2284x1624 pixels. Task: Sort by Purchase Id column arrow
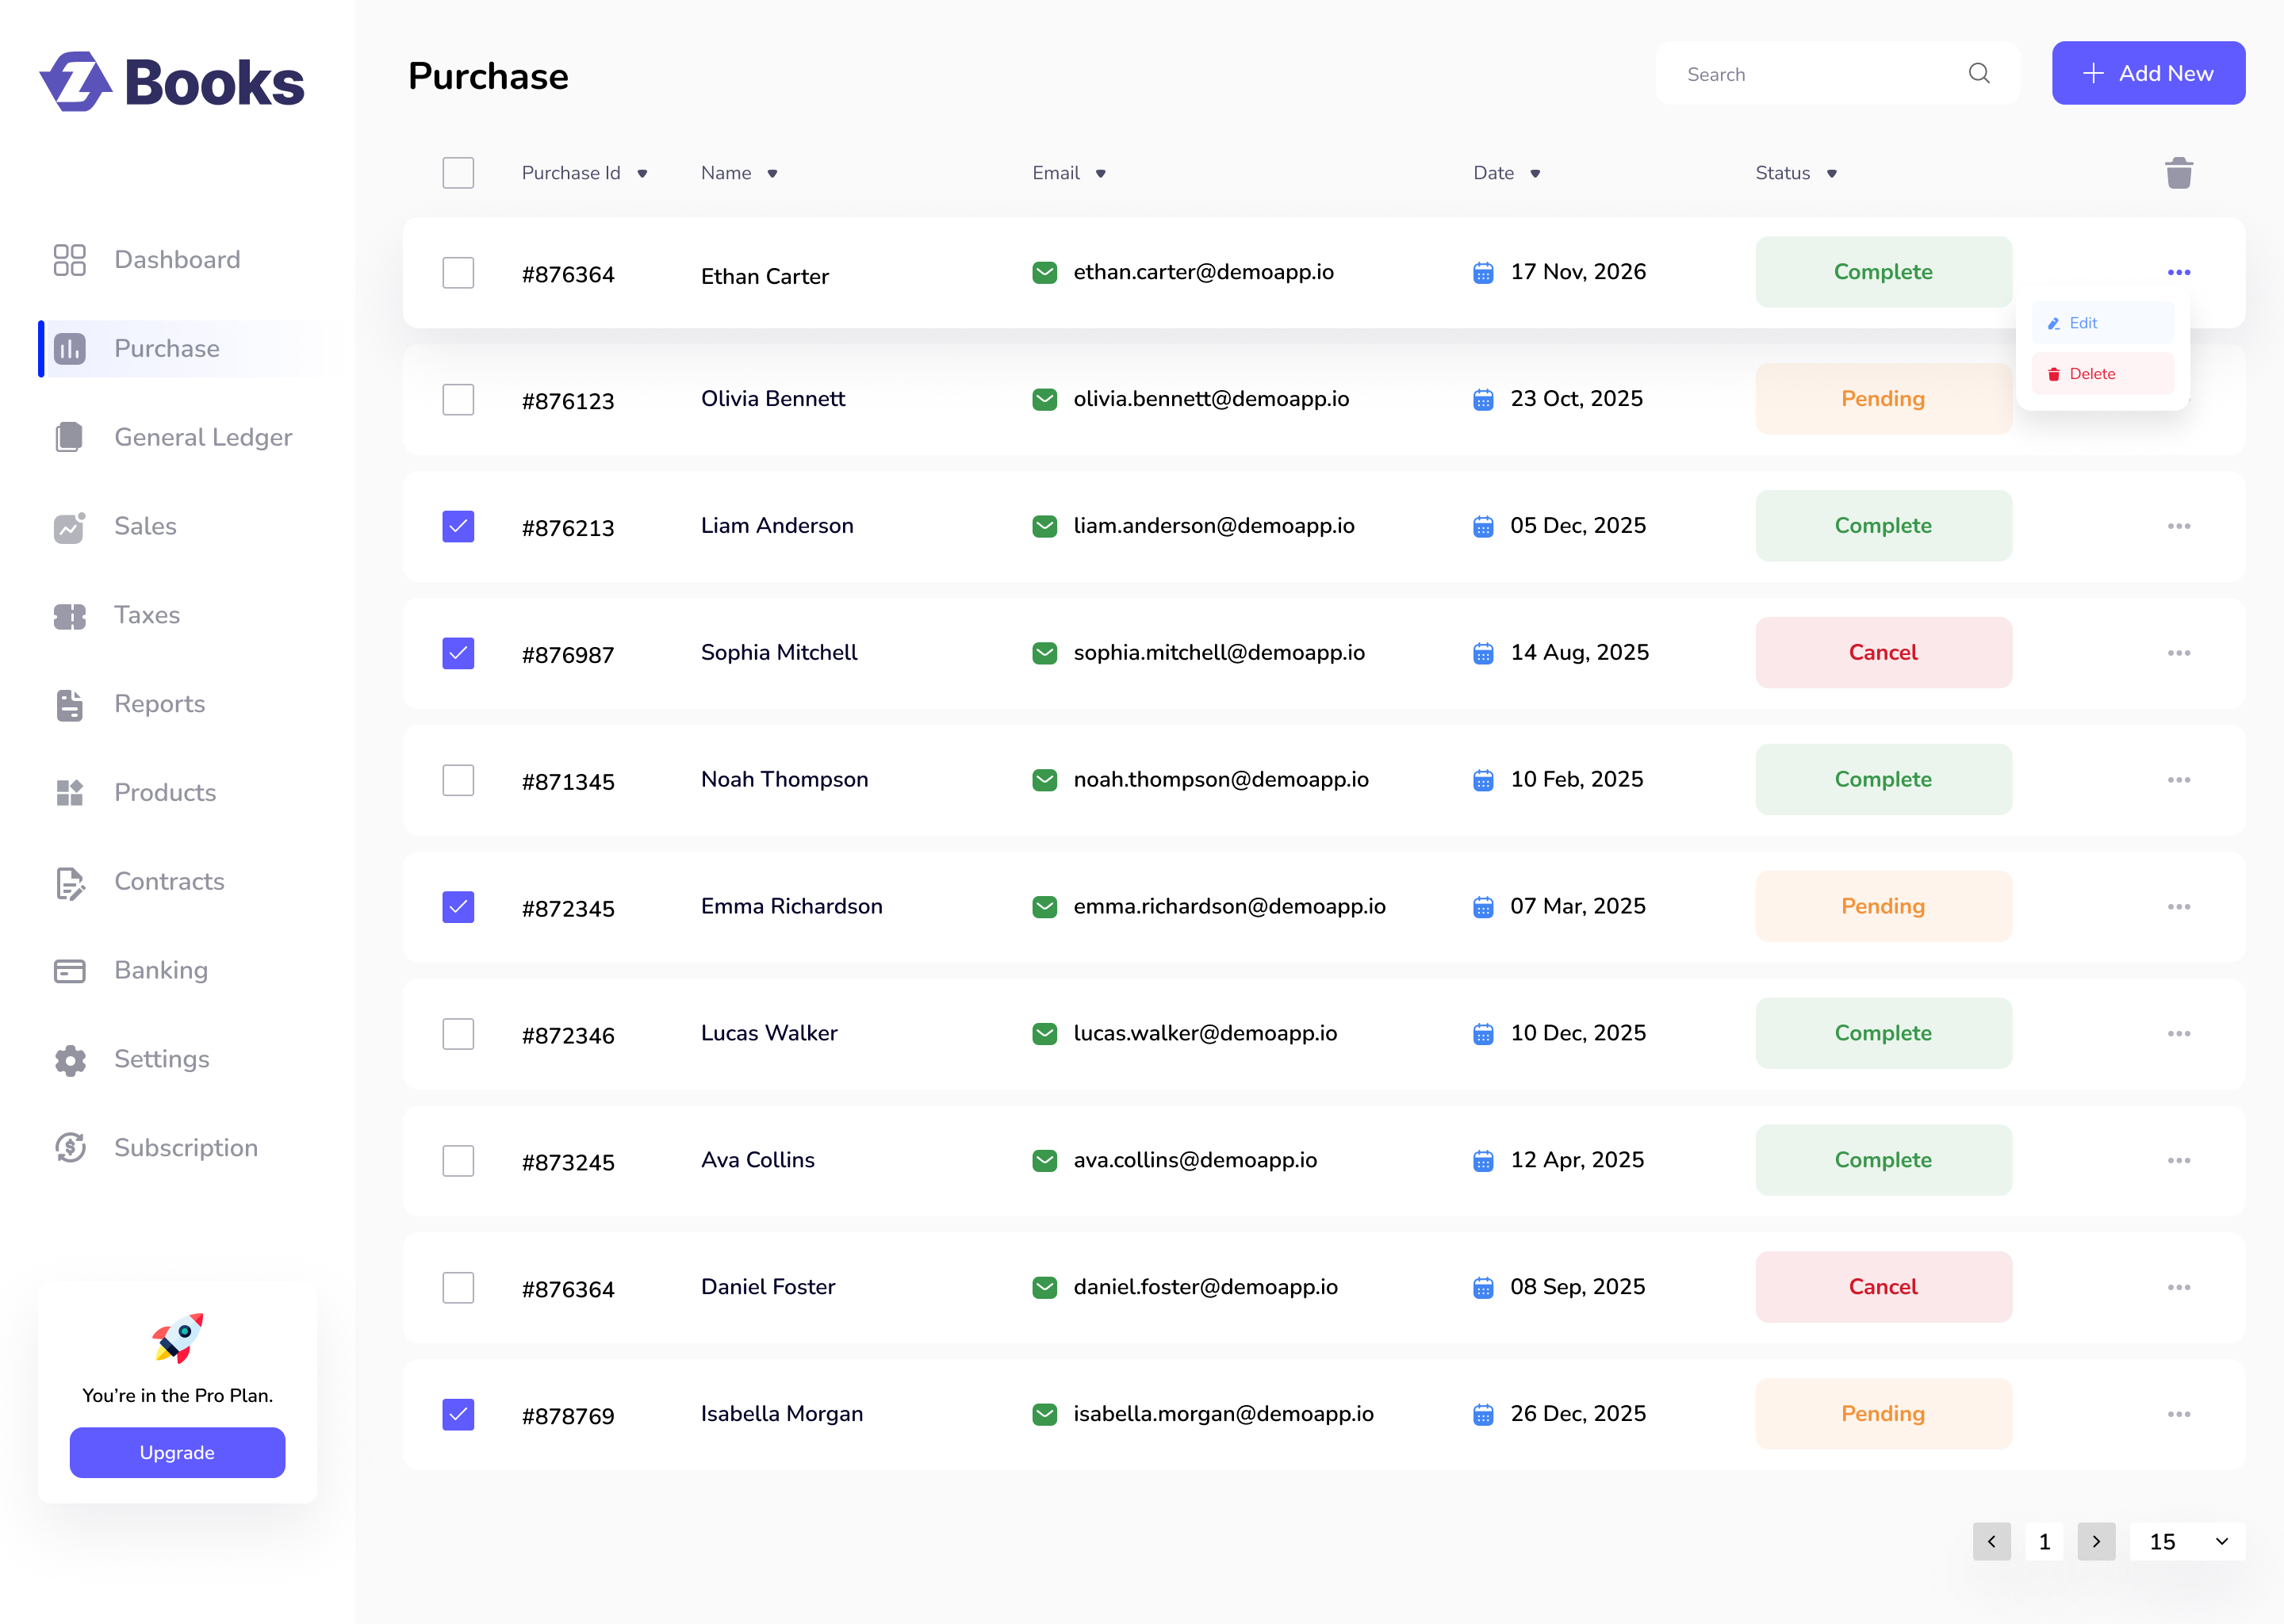[x=642, y=174]
